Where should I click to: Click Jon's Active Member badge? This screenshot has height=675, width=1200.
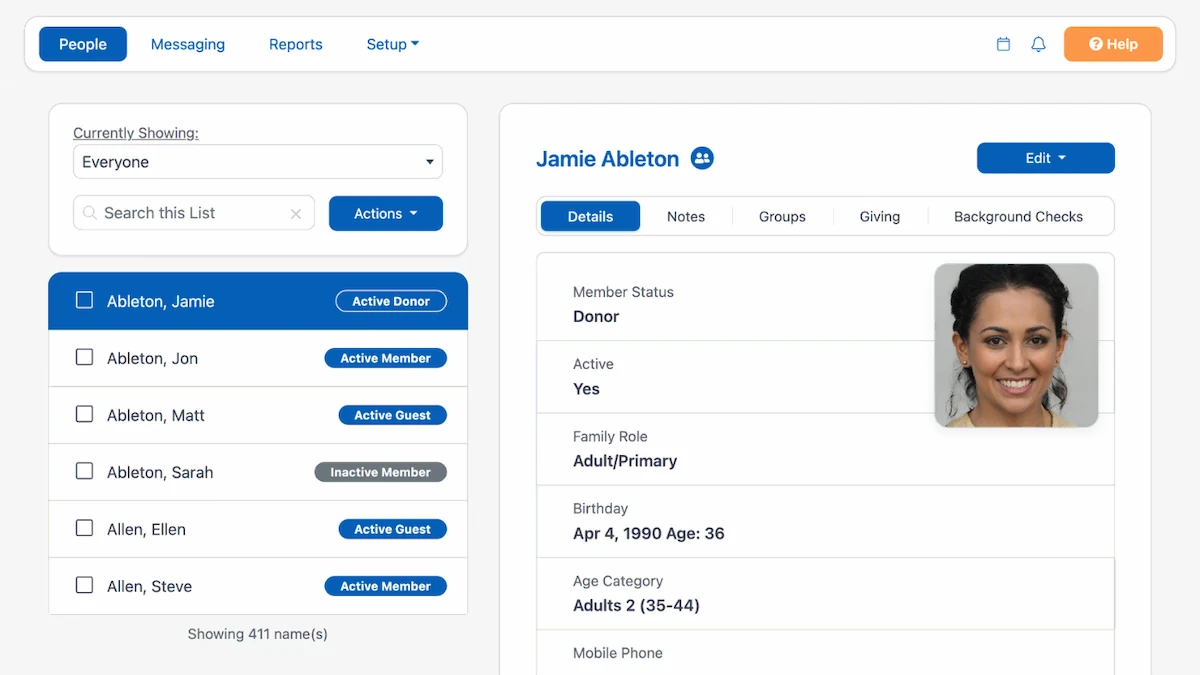pyautogui.click(x=386, y=358)
